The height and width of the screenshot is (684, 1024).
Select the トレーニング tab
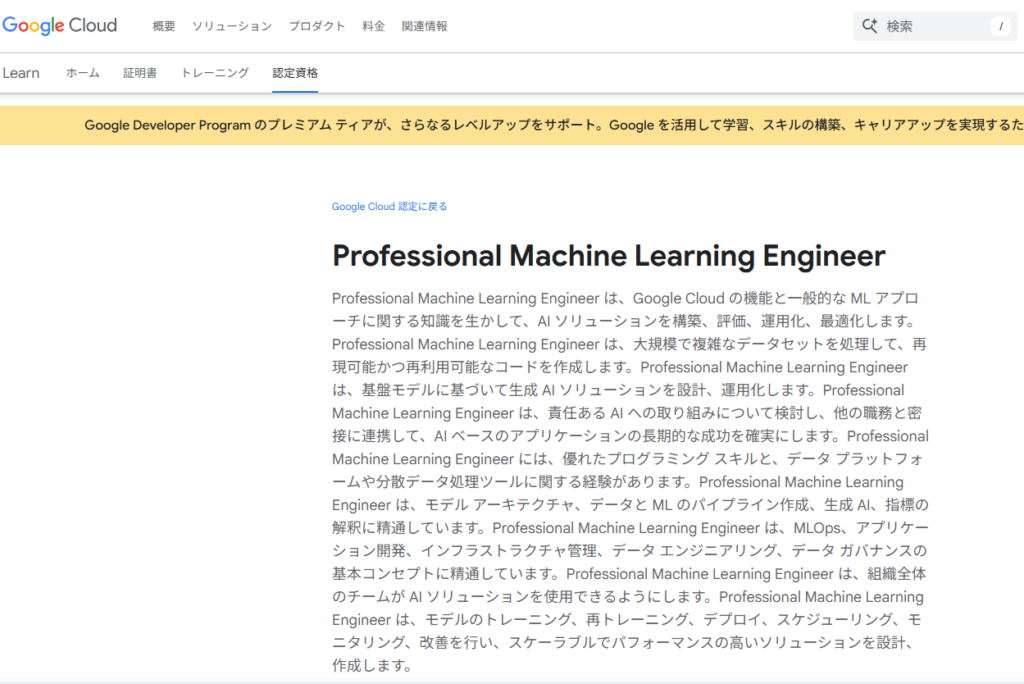(215, 73)
